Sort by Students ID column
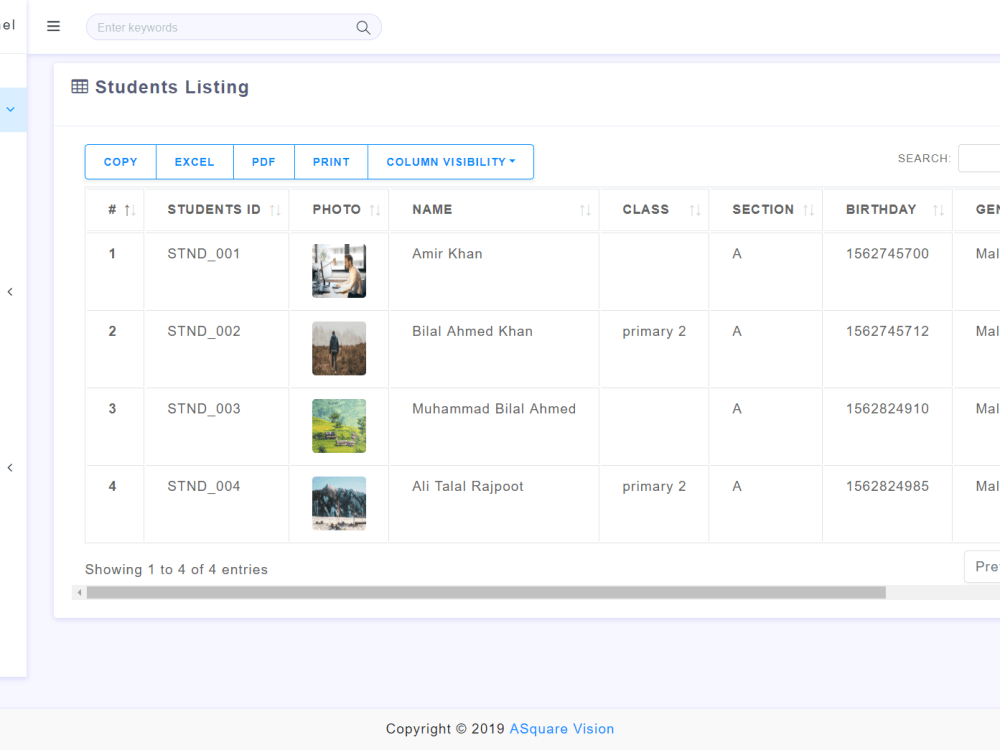This screenshot has width=1000, height=750. [217, 210]
